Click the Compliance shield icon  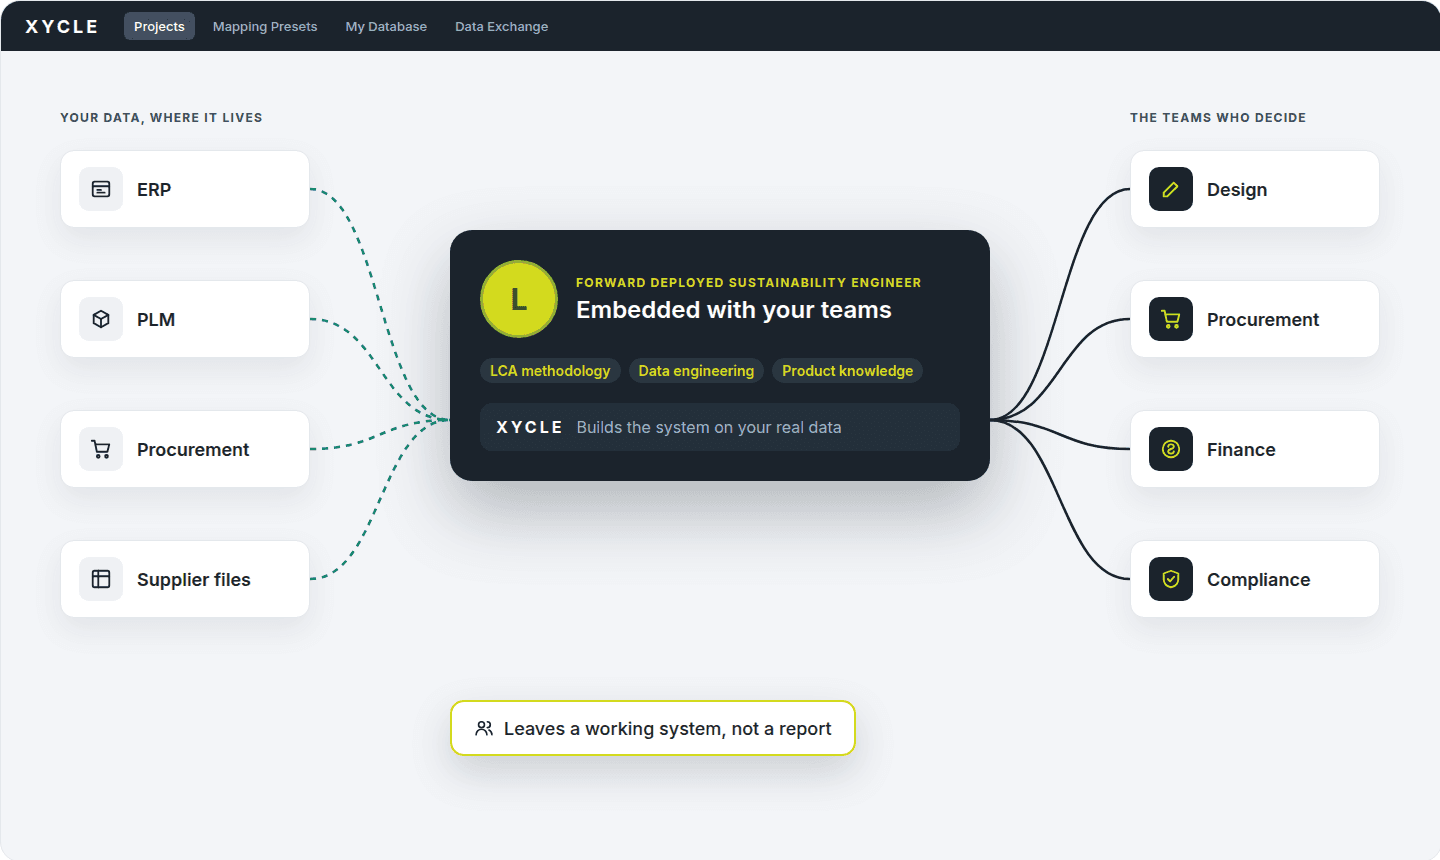click(x=1171, y=579)
